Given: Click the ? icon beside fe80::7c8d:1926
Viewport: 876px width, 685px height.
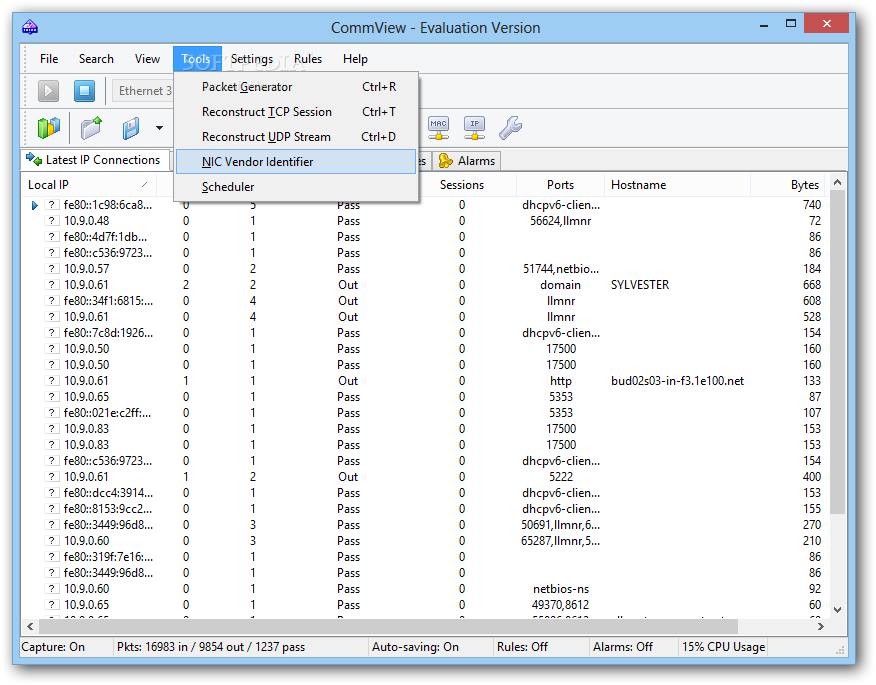Looking at the screenshot, I should [x=51, y=333].
